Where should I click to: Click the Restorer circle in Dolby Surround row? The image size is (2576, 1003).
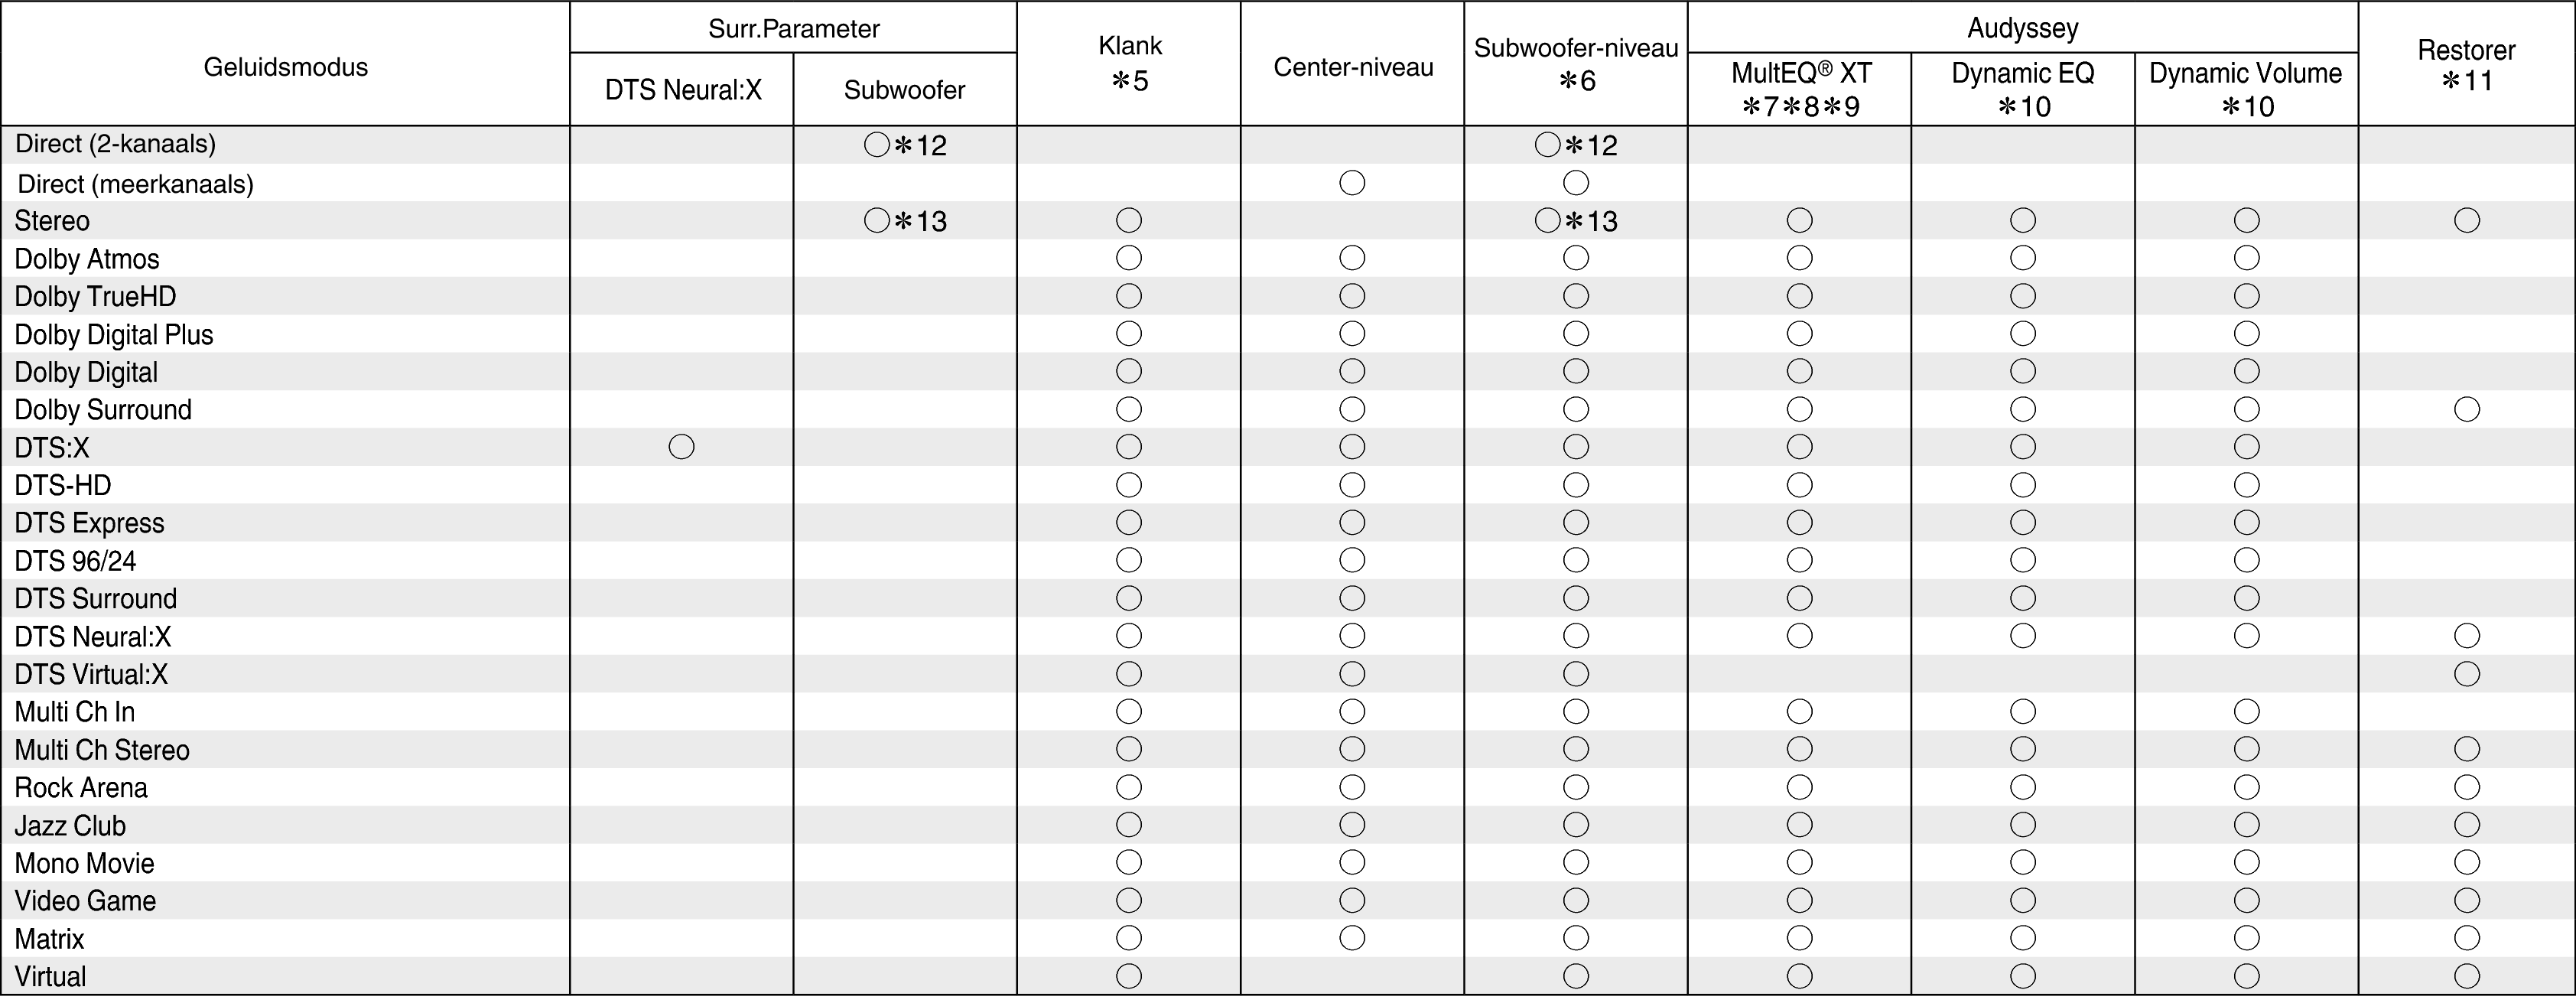[2466, 409]
